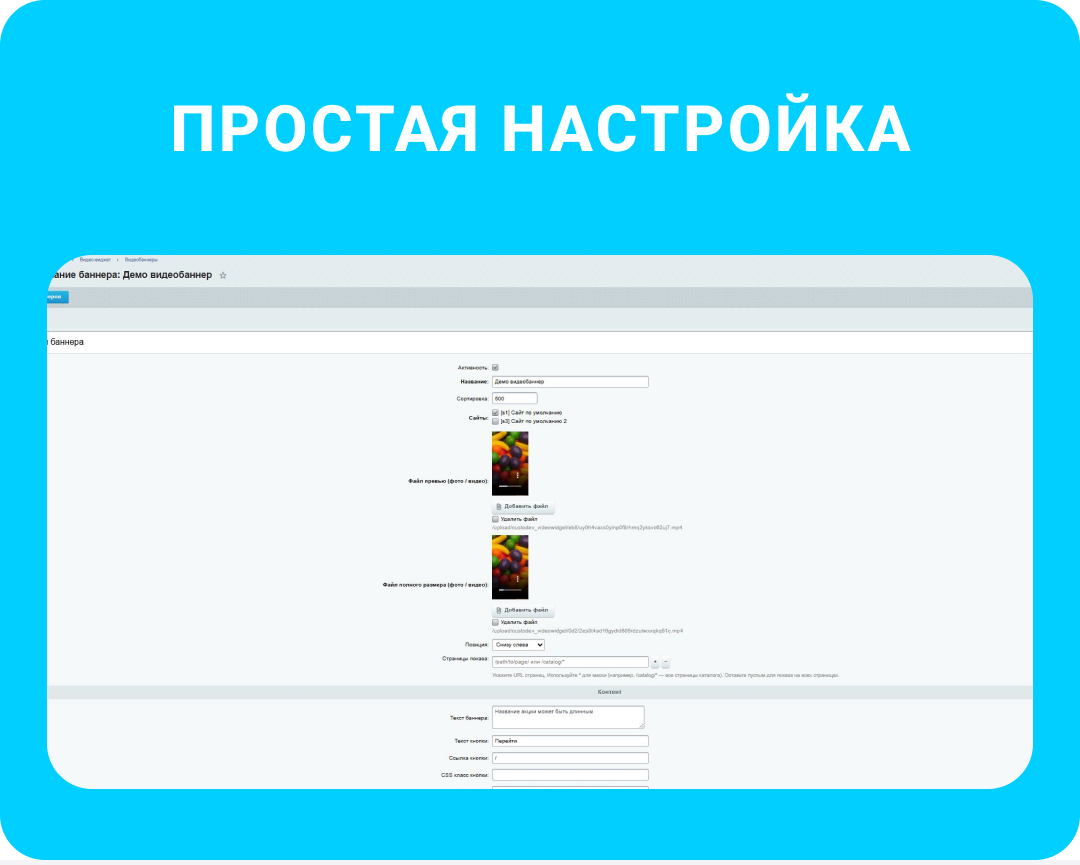Check Удалить файл for the preview file

[x=494, y=517]
